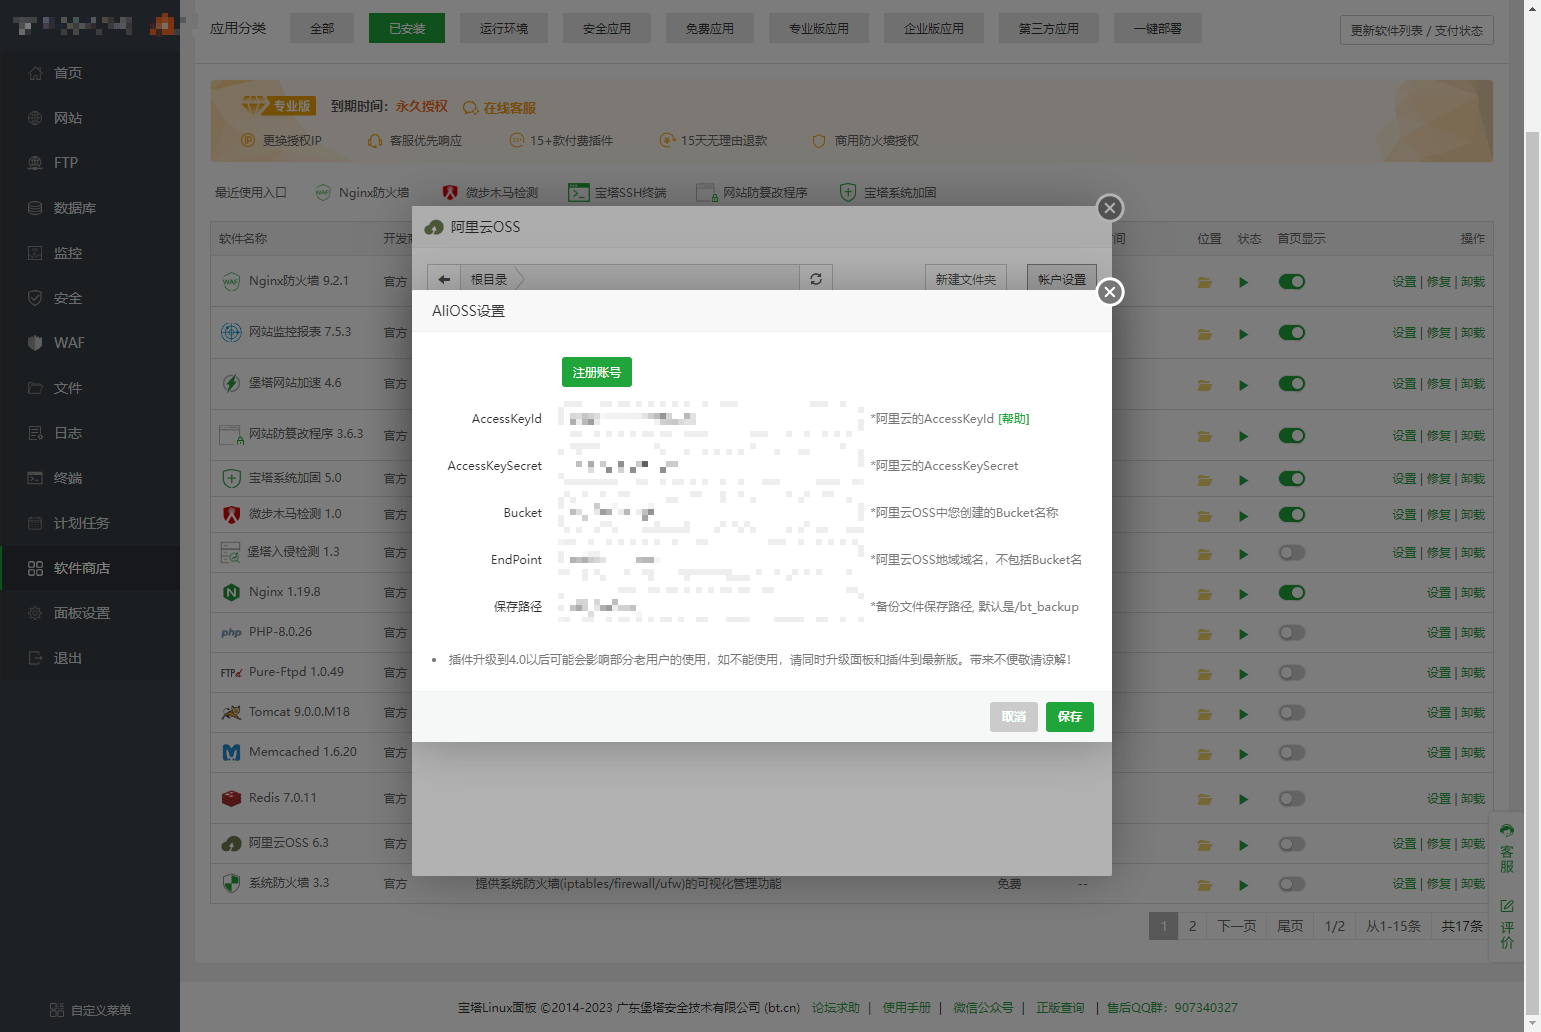Click play arrow status for Redis 7.0.11
Viewport: 1541px width, 1032px height.
click(1243, 799)
